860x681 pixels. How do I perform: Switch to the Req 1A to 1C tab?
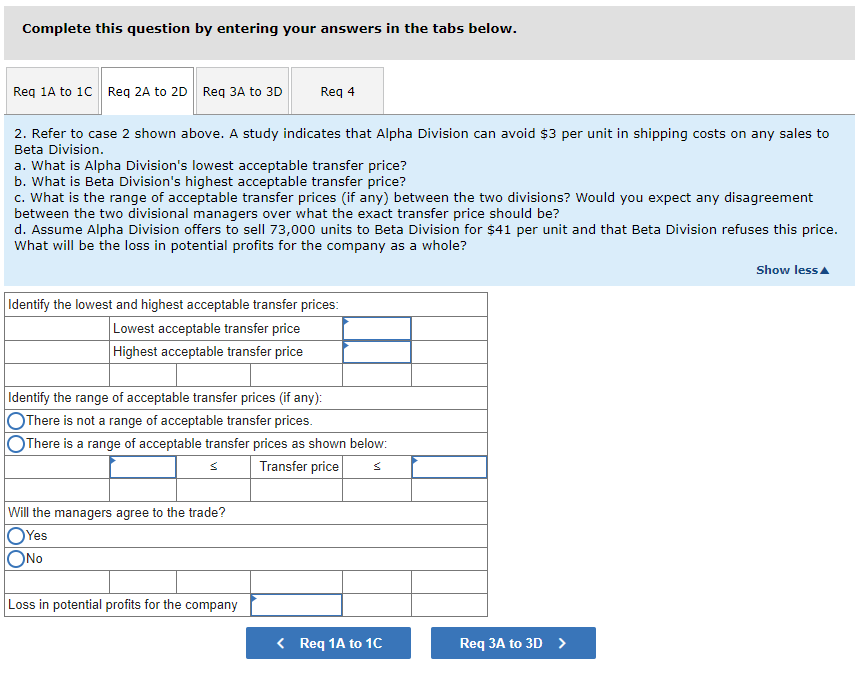pos(52,90)
